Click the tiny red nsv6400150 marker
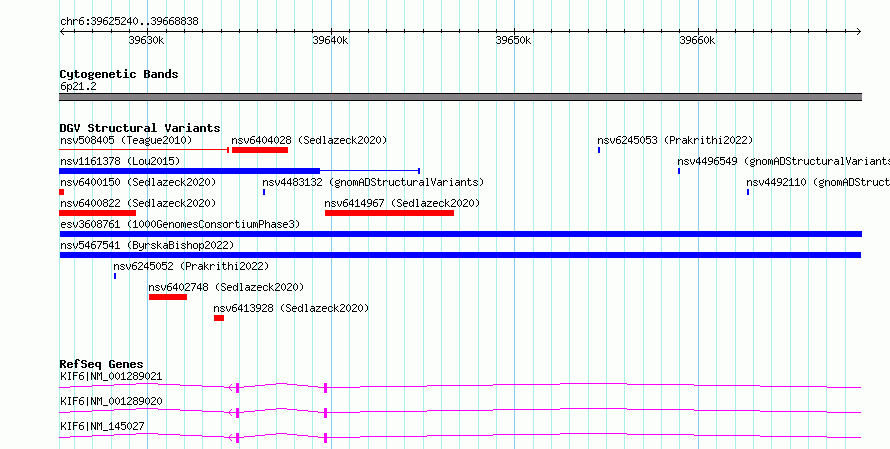The width and height of the screenshot is (890, 449). coord(62,192)
